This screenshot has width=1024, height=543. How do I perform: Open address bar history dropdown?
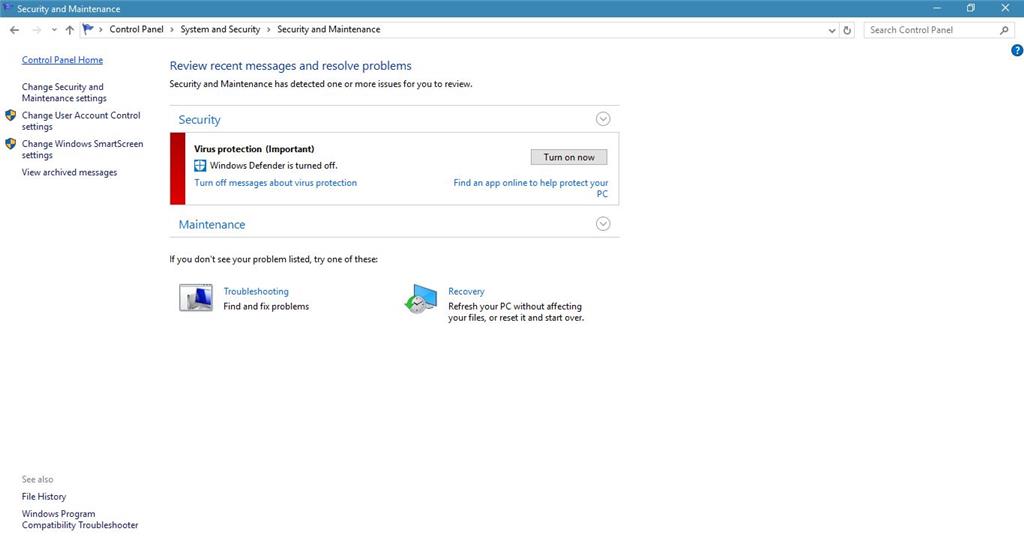tap(831, 30)
